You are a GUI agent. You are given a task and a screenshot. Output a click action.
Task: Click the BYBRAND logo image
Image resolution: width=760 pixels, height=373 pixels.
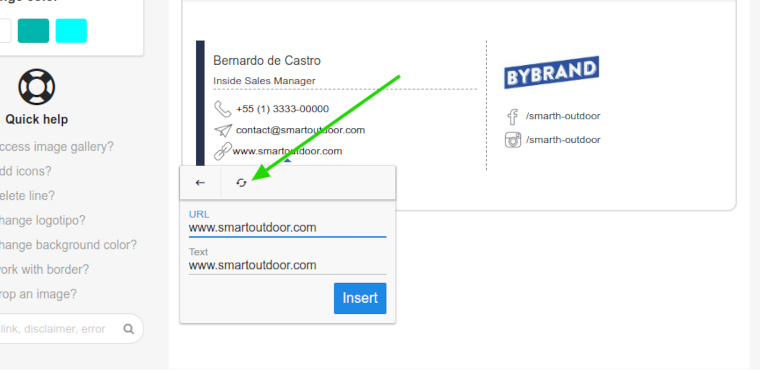point(552,72)
